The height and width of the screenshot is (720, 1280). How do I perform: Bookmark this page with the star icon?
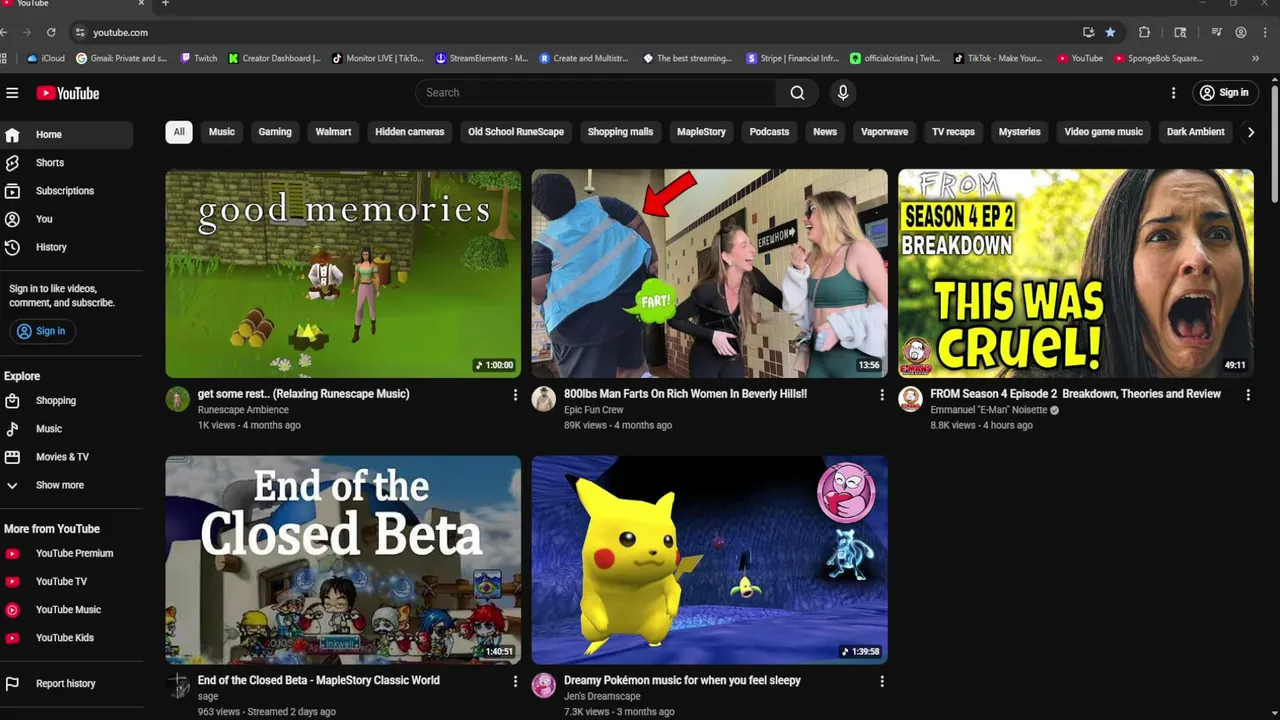(1110, 32)
